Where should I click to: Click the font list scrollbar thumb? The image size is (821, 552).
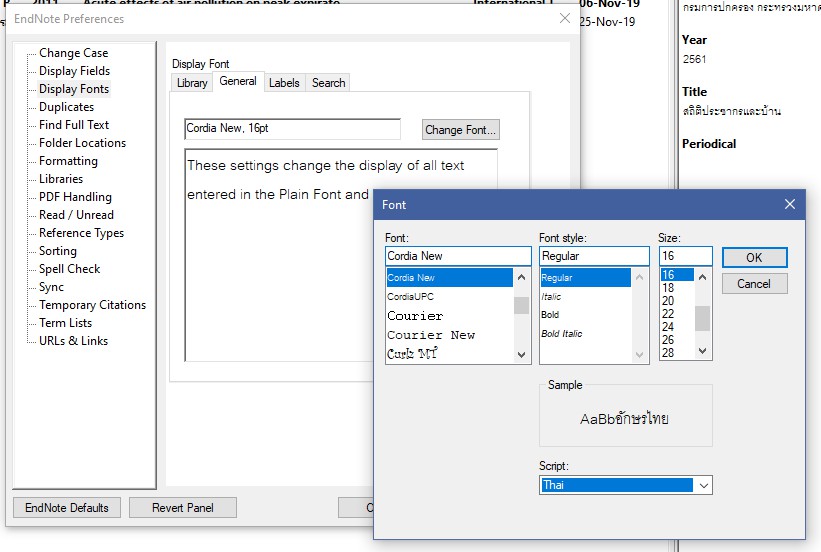tap(522, 305)
